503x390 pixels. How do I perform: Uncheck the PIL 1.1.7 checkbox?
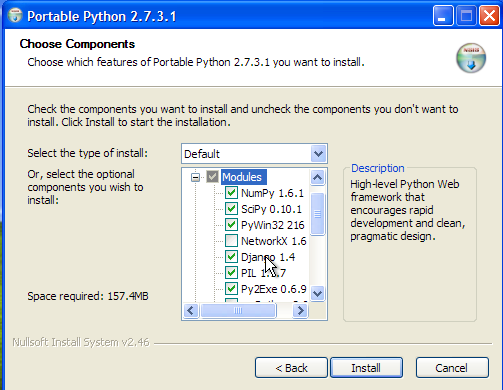(x=231, y=273)
